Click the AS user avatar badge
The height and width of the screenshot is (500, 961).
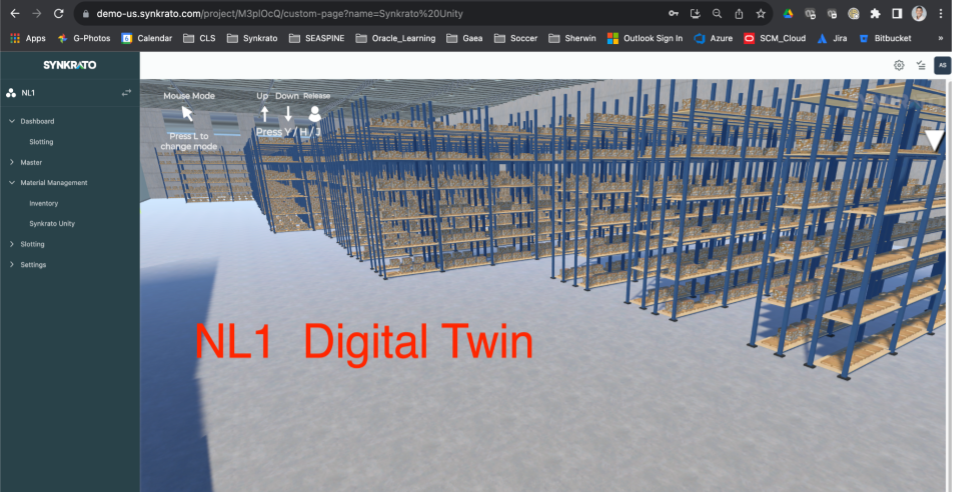(x=942, y=65)
